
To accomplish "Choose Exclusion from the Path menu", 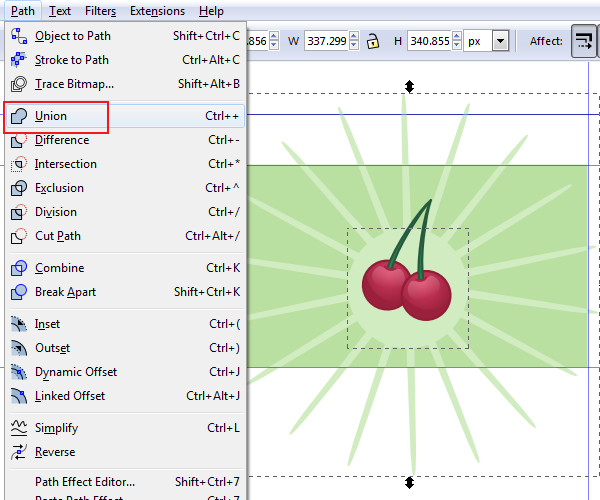I will point(126,188).
